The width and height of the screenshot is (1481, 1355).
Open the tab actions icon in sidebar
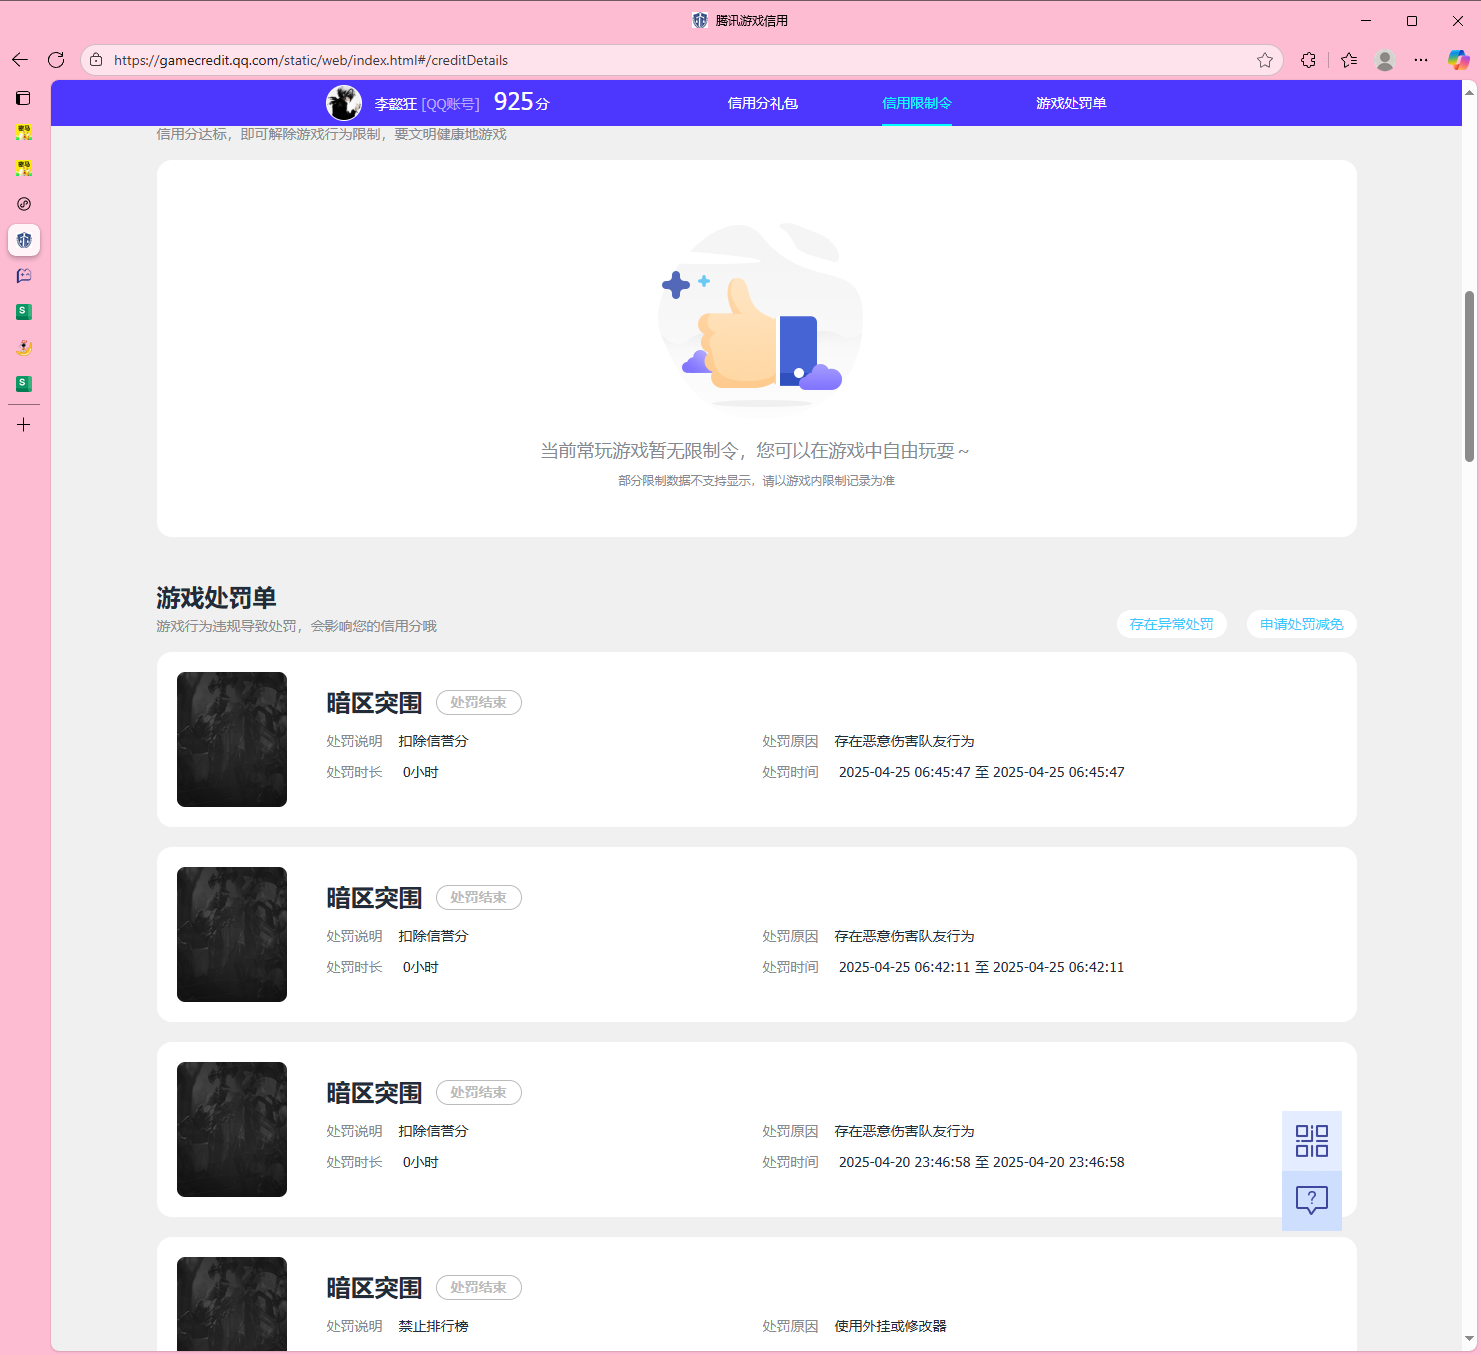tap(23, 98)
